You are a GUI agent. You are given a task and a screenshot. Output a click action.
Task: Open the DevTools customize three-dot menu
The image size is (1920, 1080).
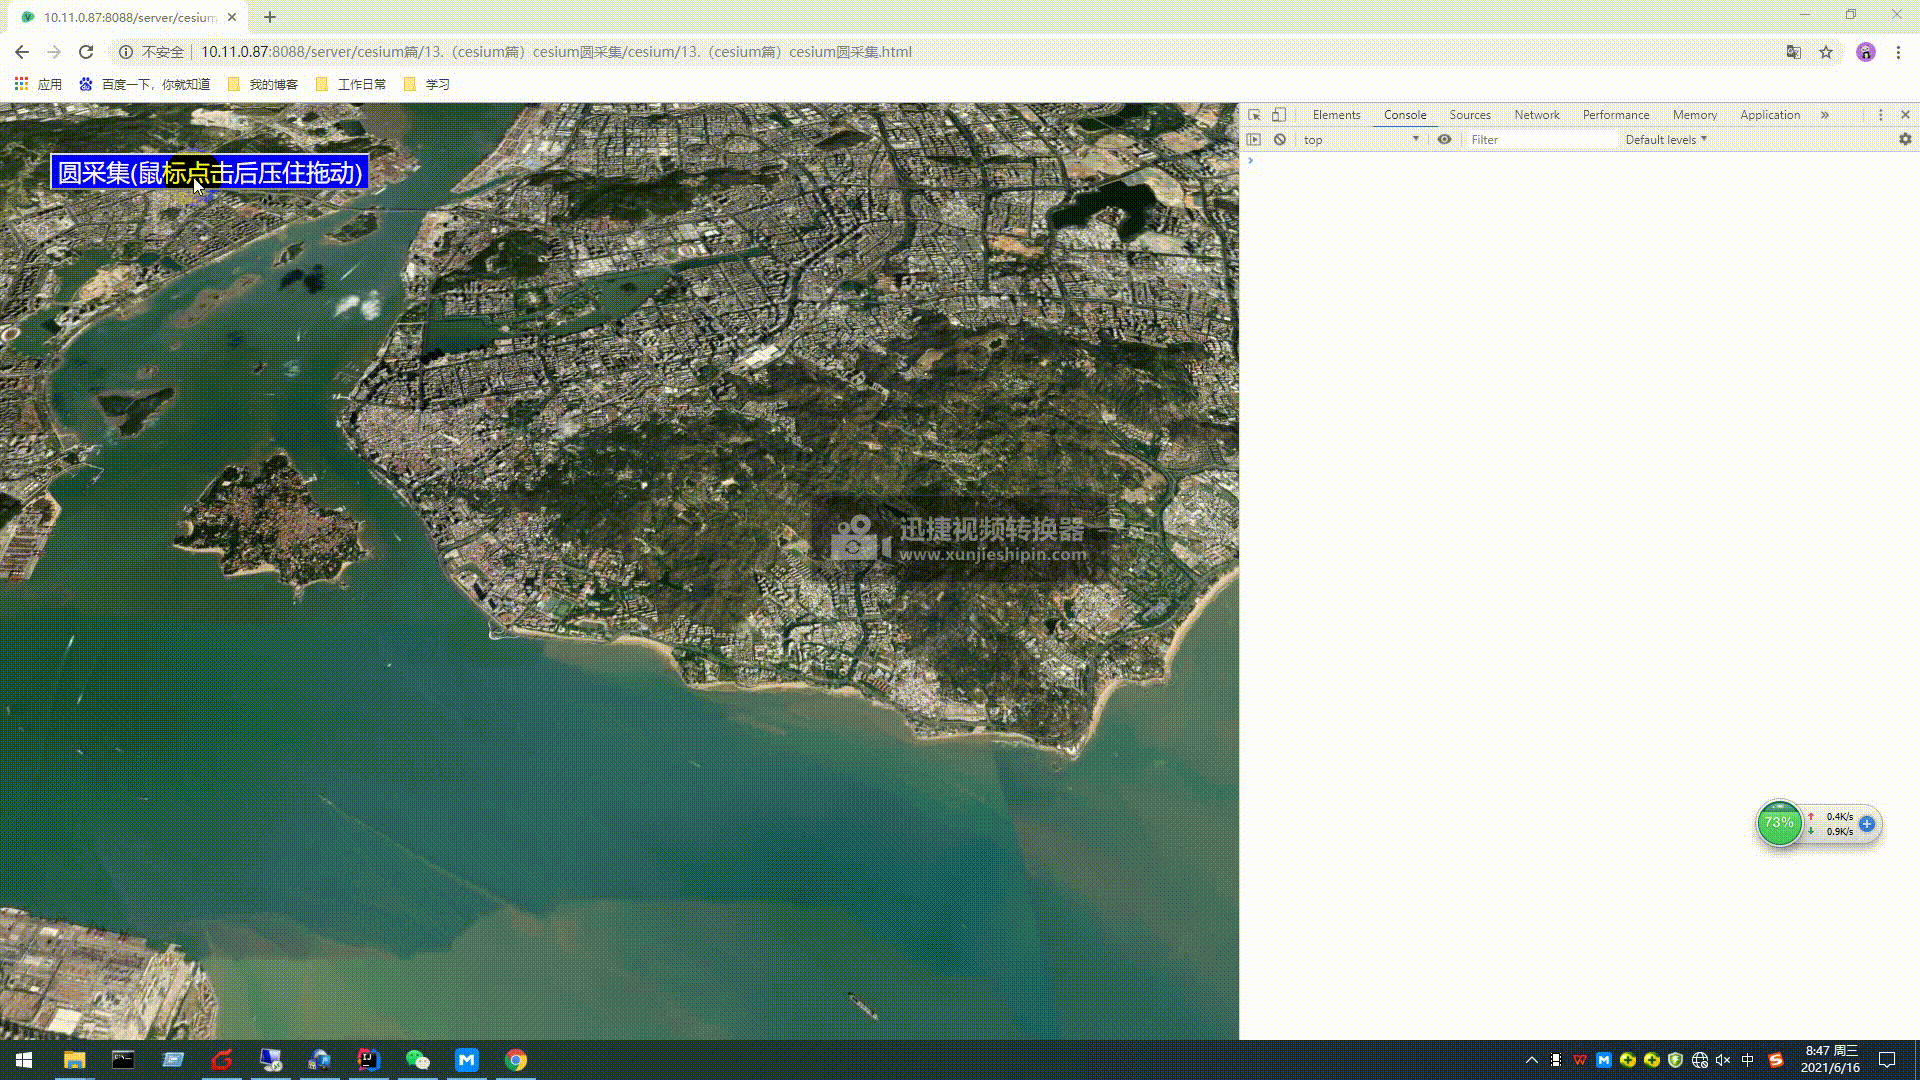coord(1880,115)
